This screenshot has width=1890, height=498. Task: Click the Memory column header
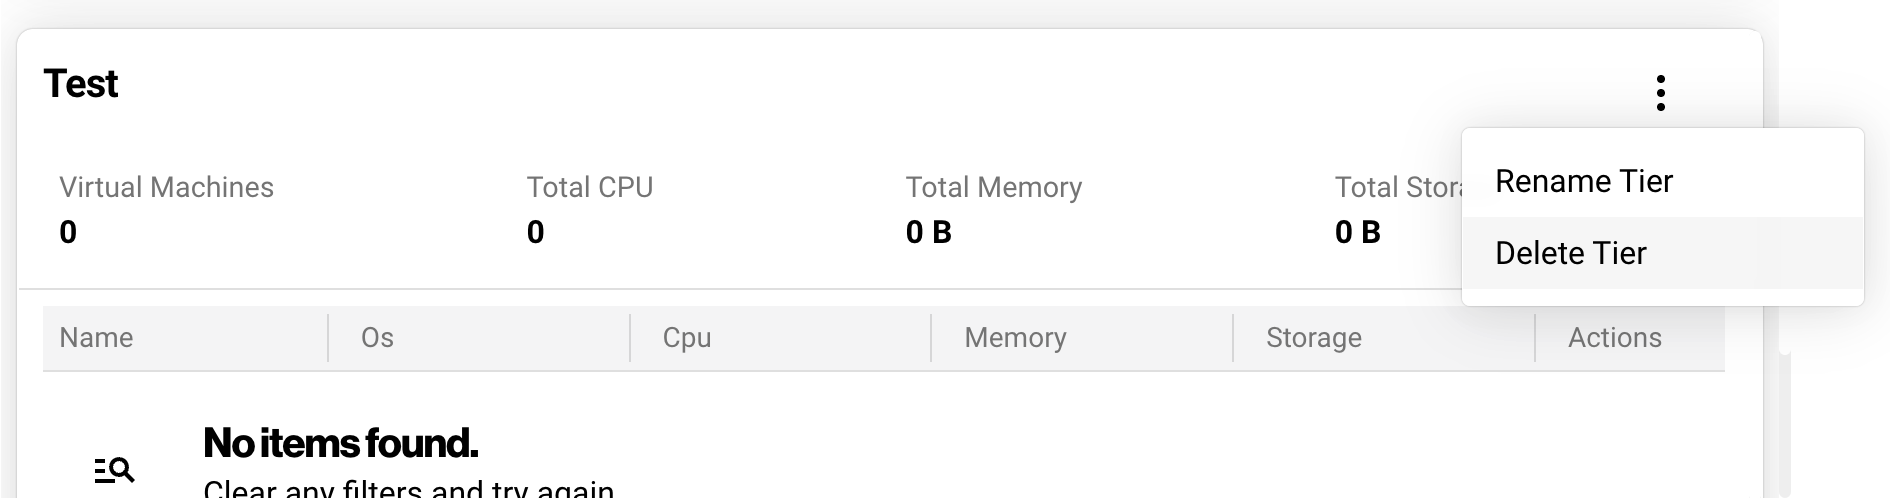[1015, 338]
